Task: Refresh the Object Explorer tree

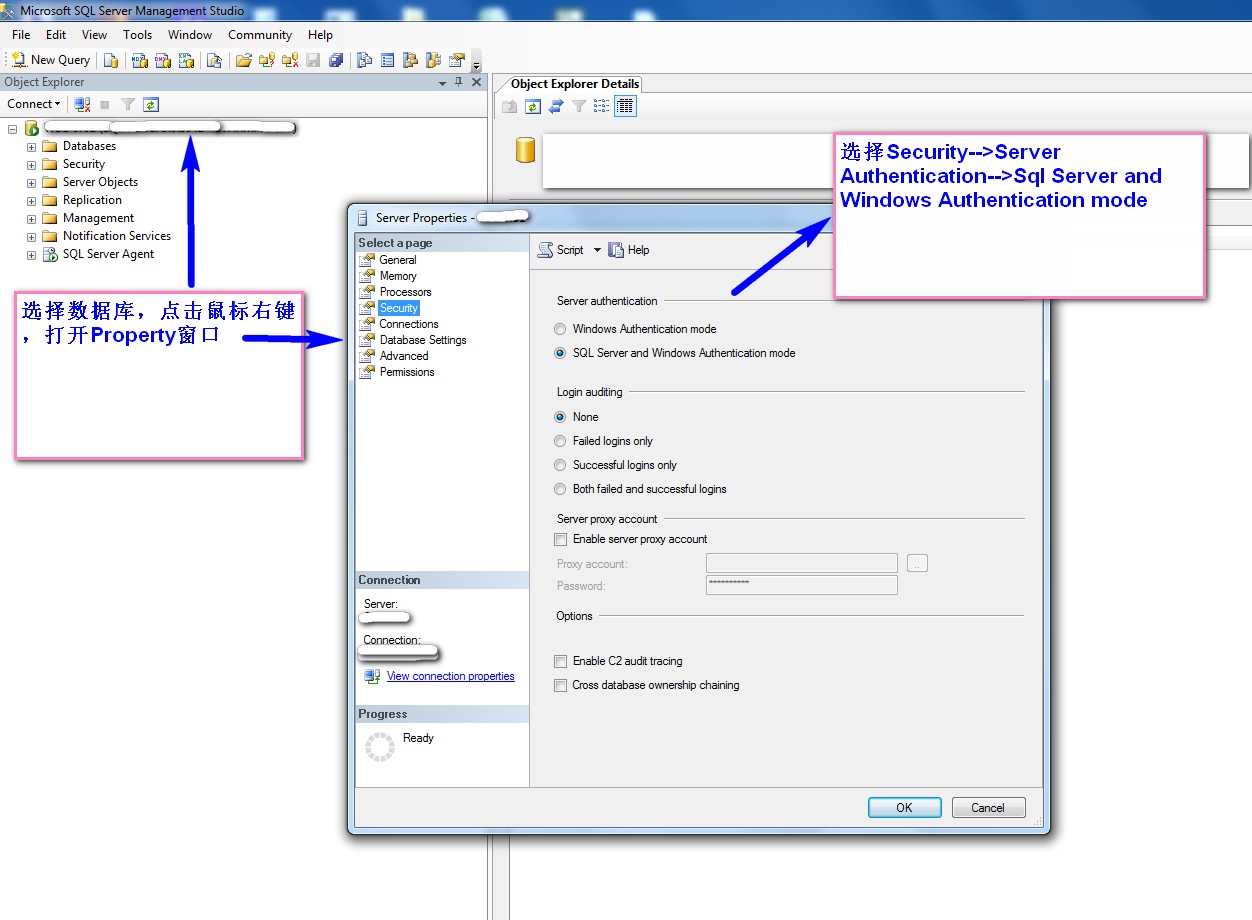Action: [x=150, y=104]
